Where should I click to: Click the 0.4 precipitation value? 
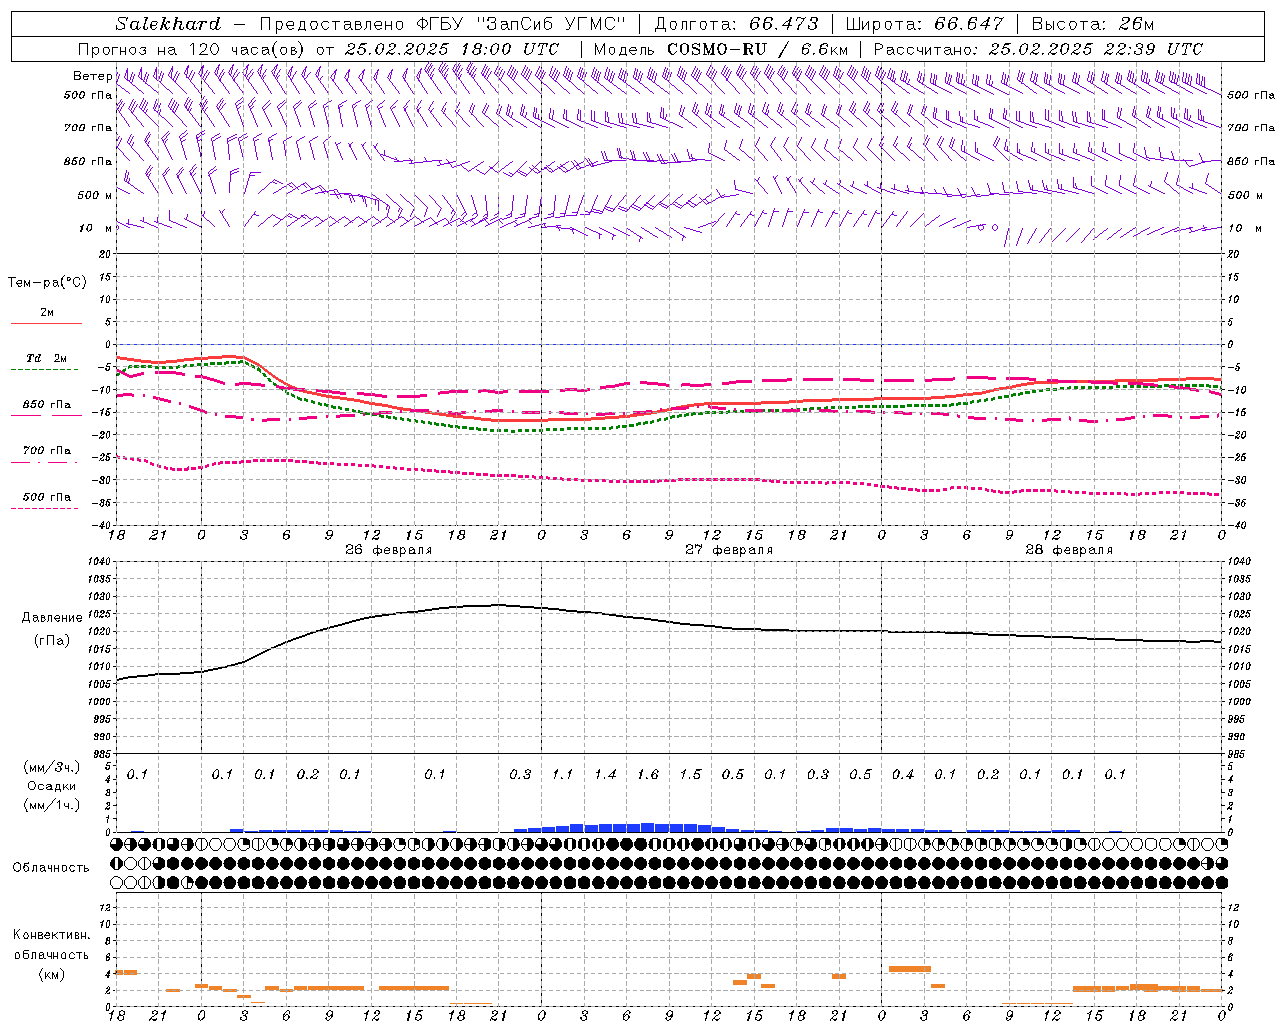coord(903,775)
